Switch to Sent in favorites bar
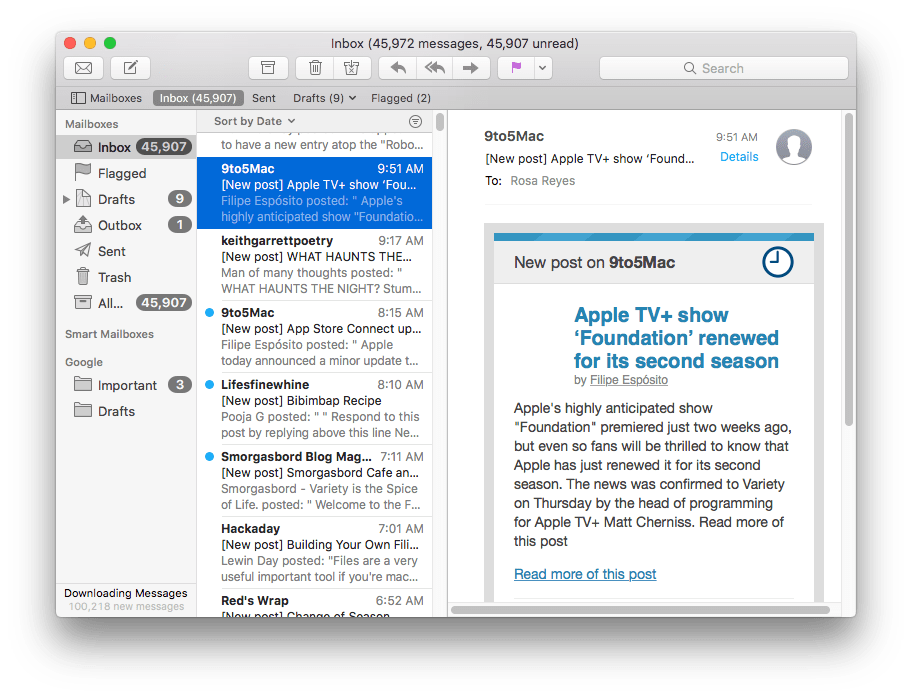Screen dimensions: 912x697 (x=264, y=98)
